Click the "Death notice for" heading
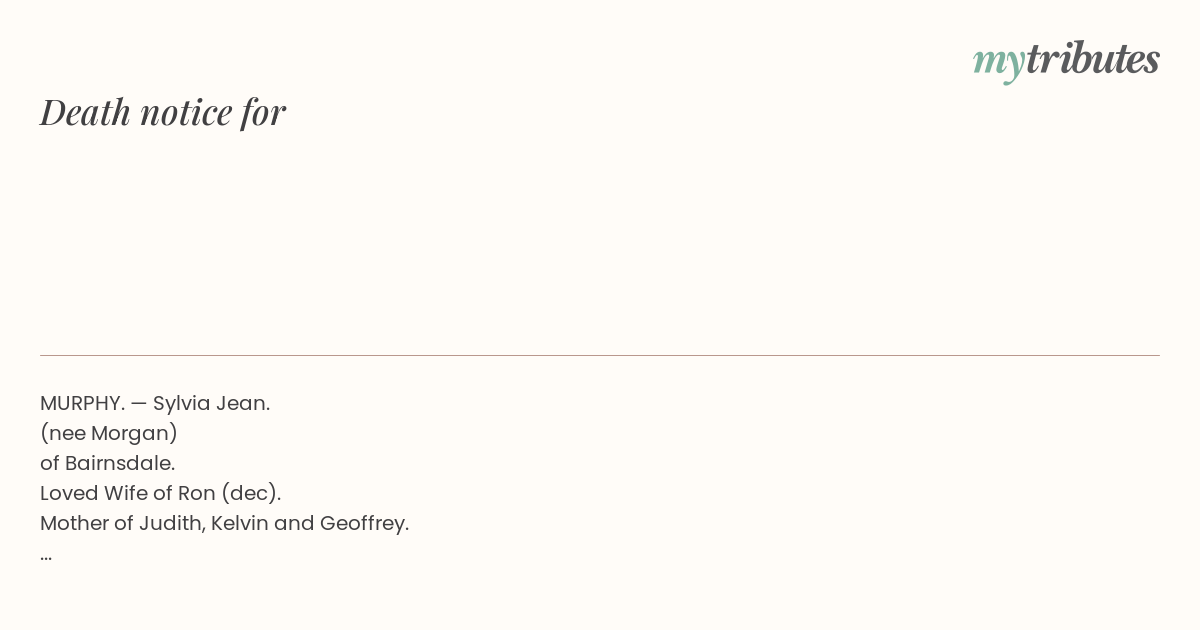 (x=163, y=112)
